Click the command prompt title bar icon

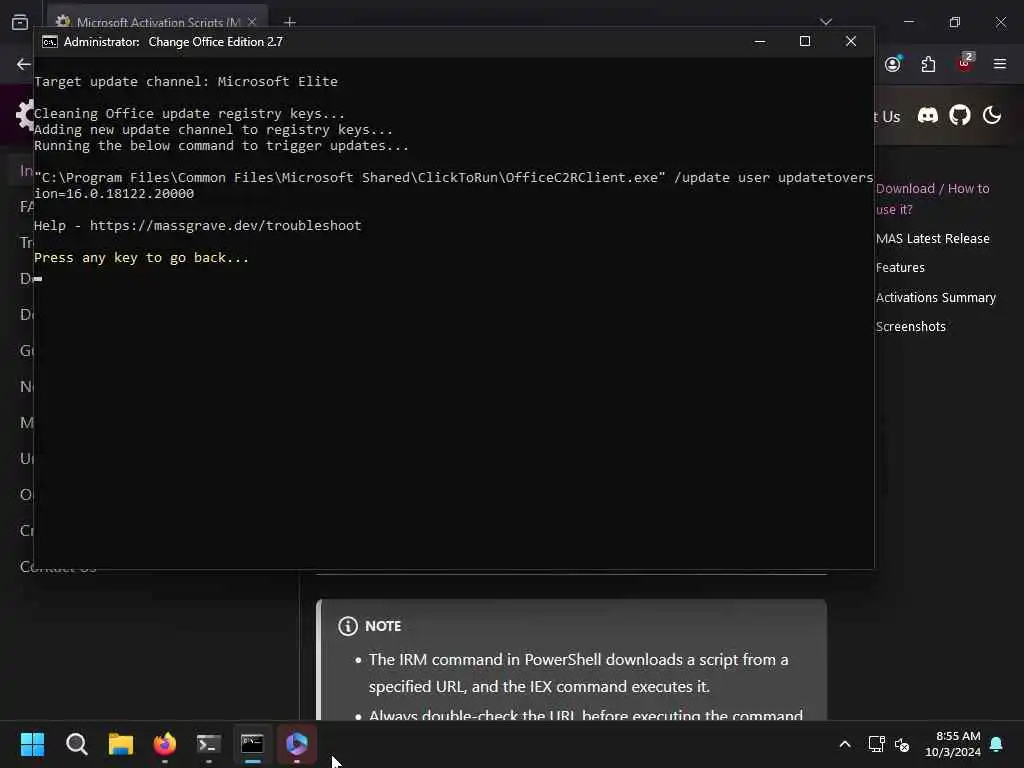pos(50,42)
